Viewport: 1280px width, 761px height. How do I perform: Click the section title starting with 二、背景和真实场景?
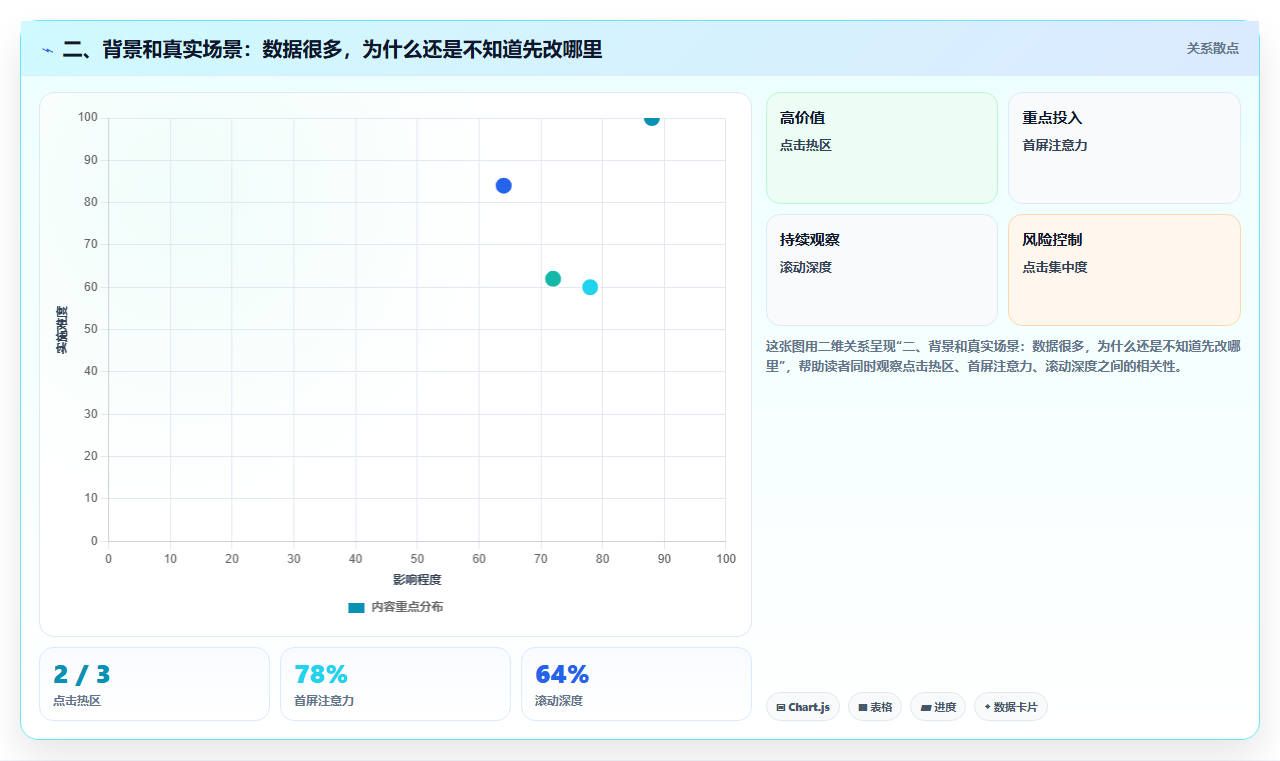332,49
